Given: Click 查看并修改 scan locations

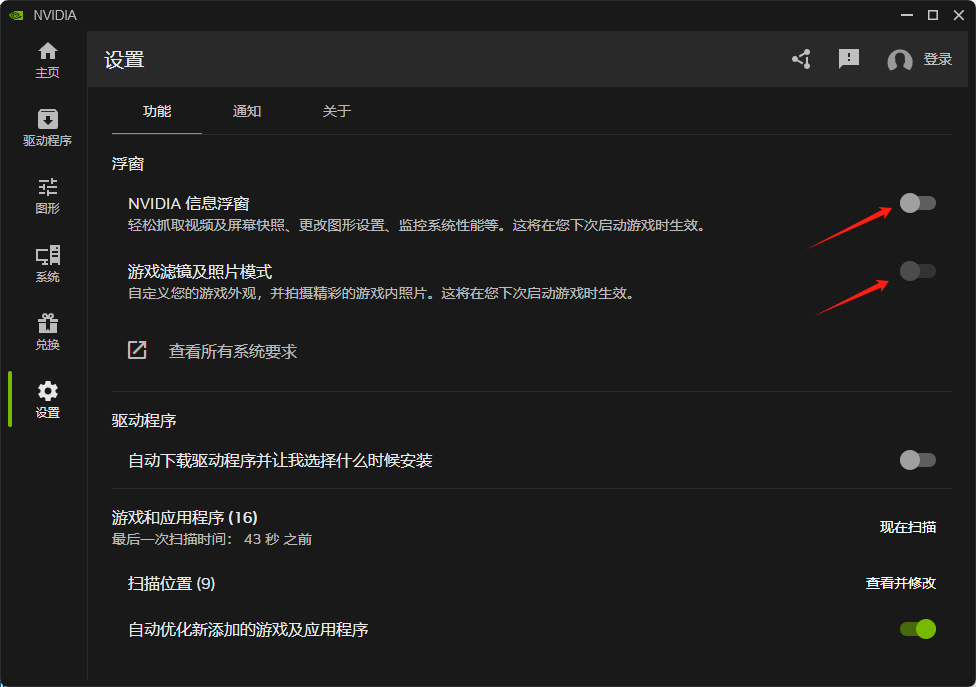Looking at the screenshot, I should tap(900, 583).
